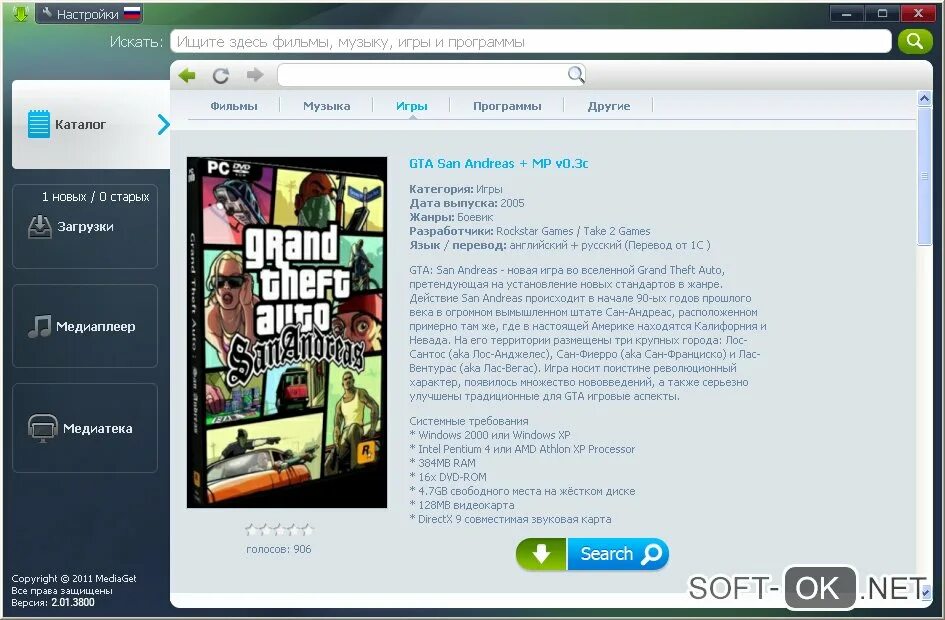Viewport: 945px width, 620px height.
Task: Open the Настройки settings button
Action: pyautogui.click(x=89, y=14)
